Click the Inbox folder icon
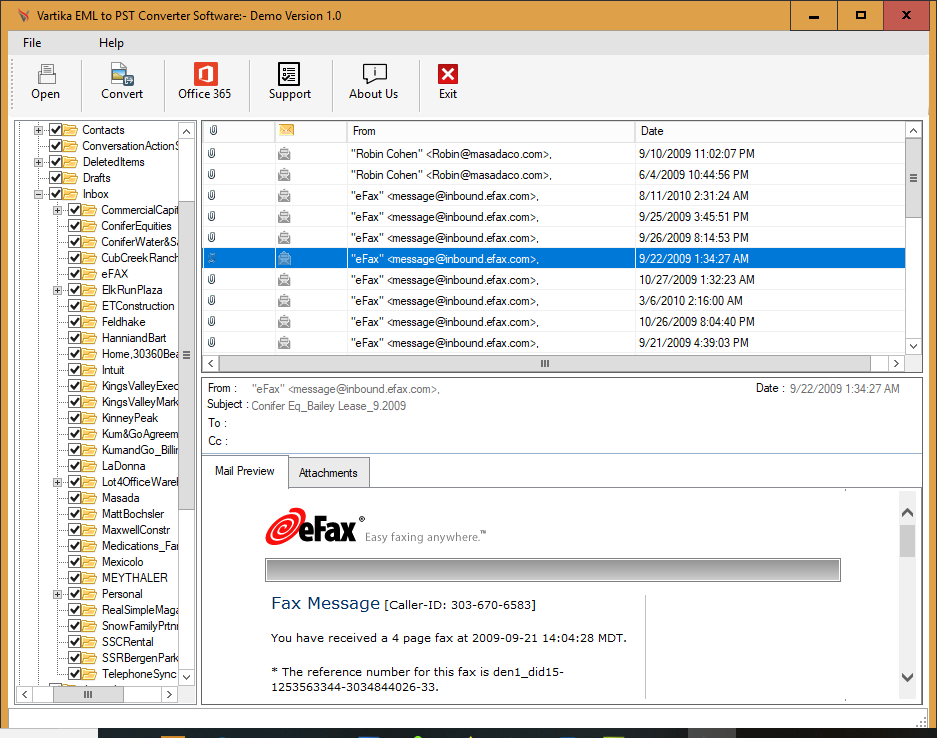The width and height of the screenshot is (937, 738). pyautogui.click(x=71, y=194)
